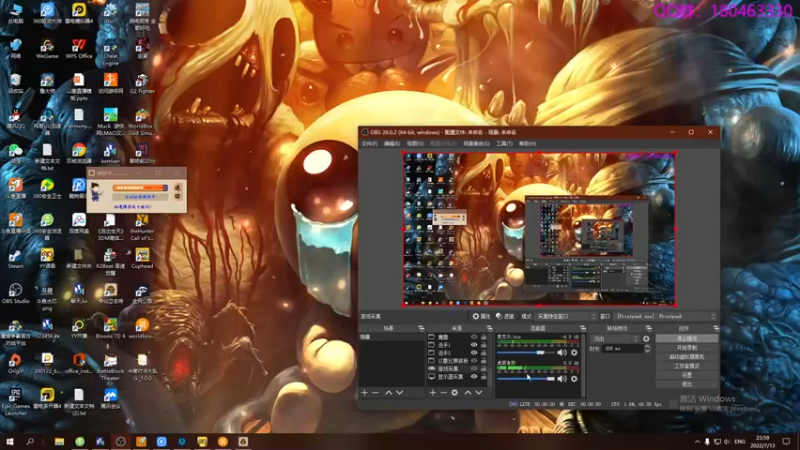Open source properties gear in sources toolbar
This screenshot has height=450, width=800.
(x=455, y=392)
